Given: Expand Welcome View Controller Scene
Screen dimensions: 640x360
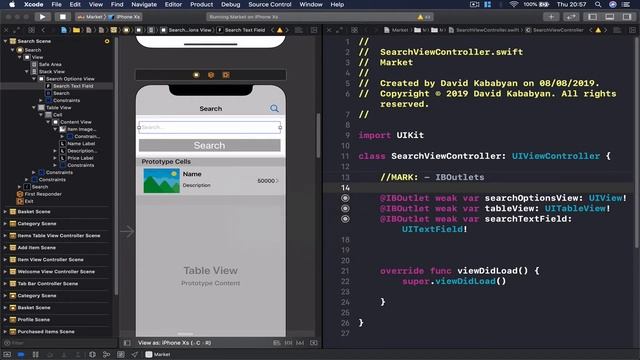Looking at the screenshot, I should coord(5,271).
